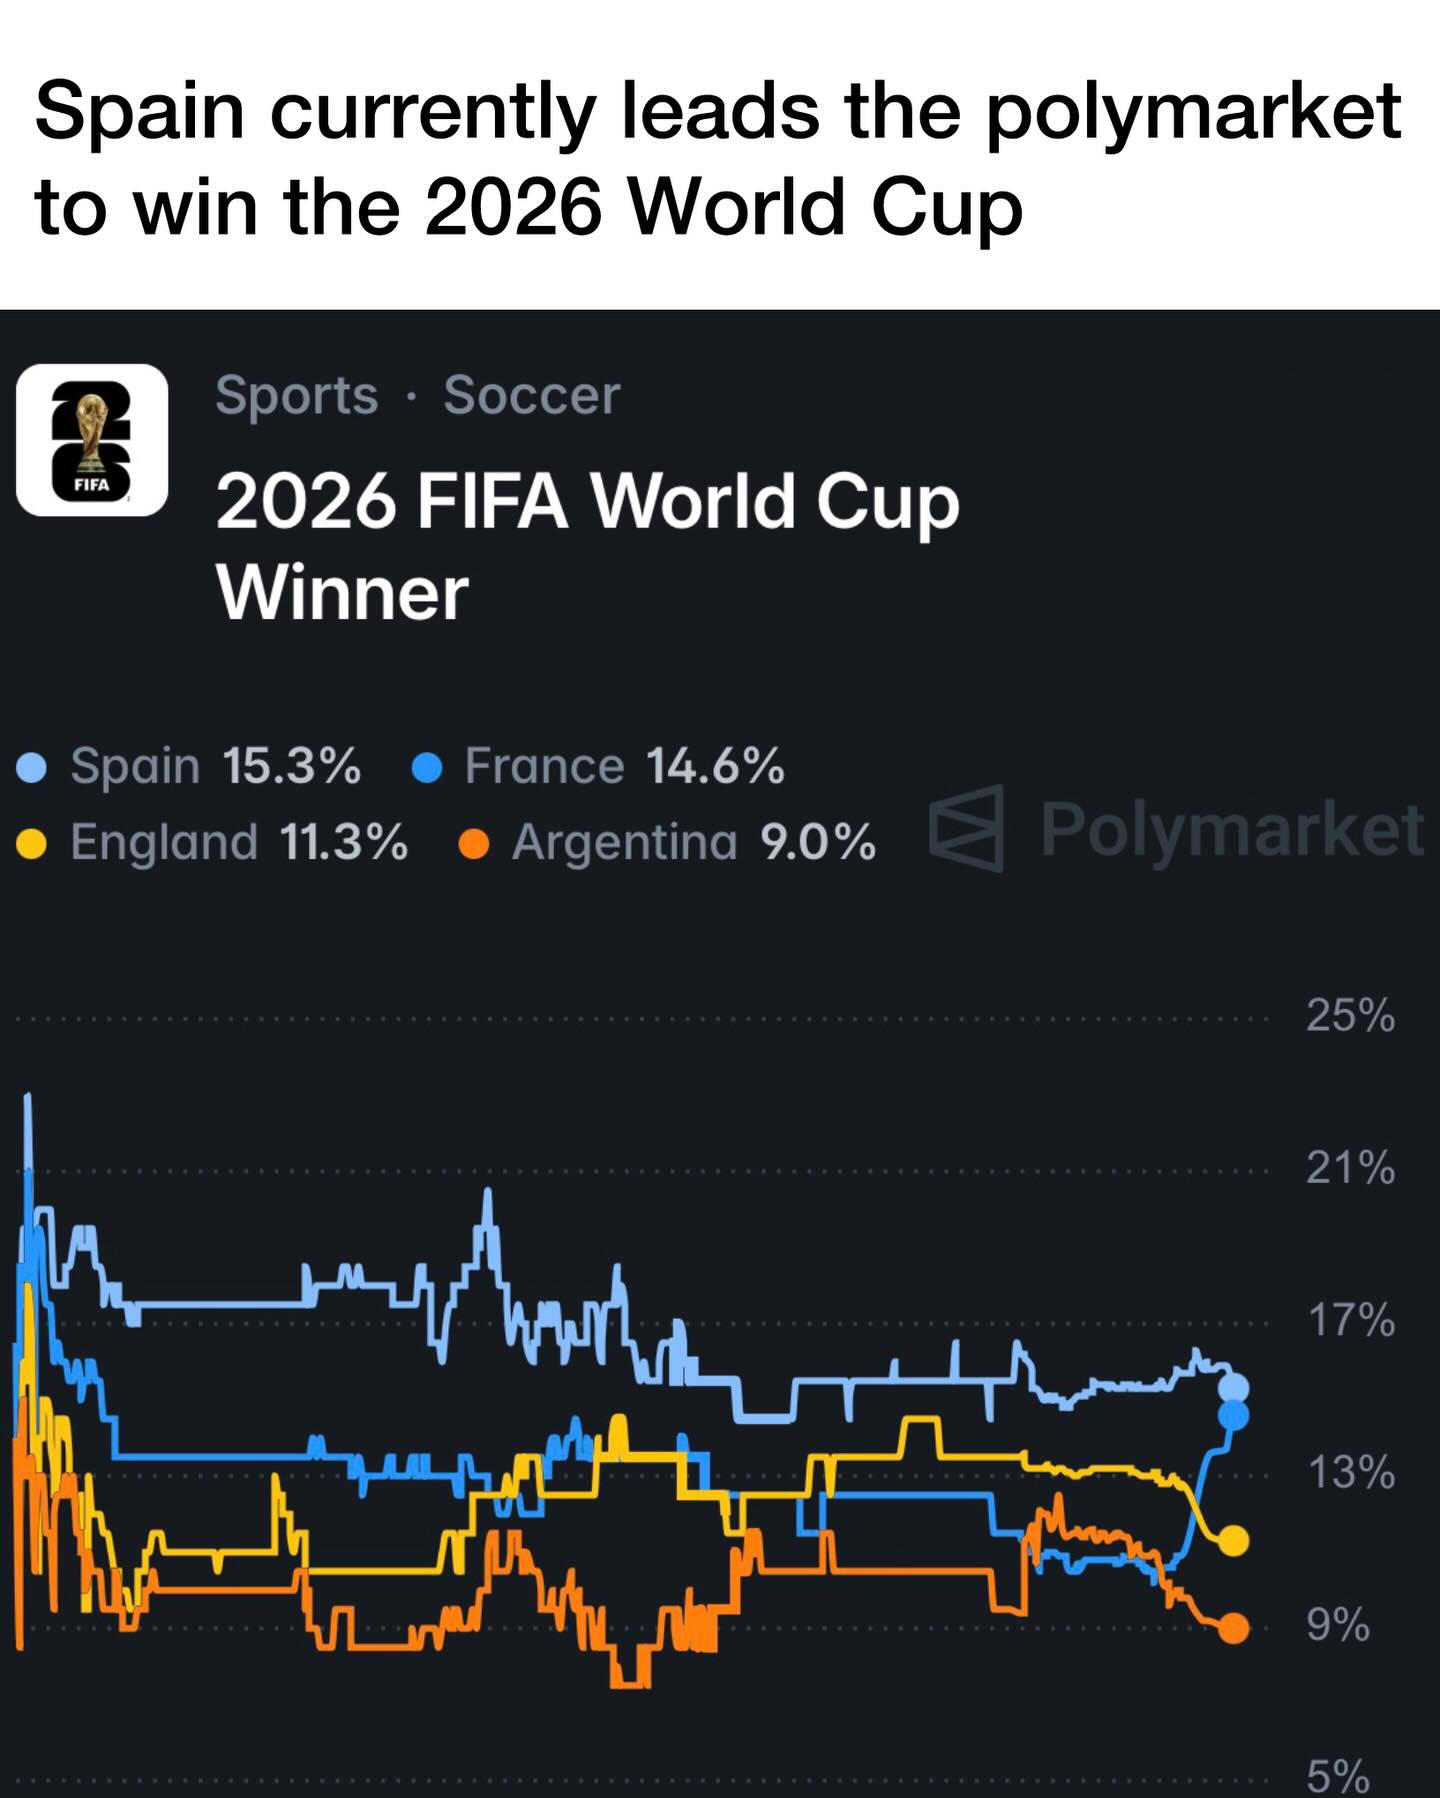Click the light-blue Spain legend dot
The image size is (1440, 1798).
32,768
